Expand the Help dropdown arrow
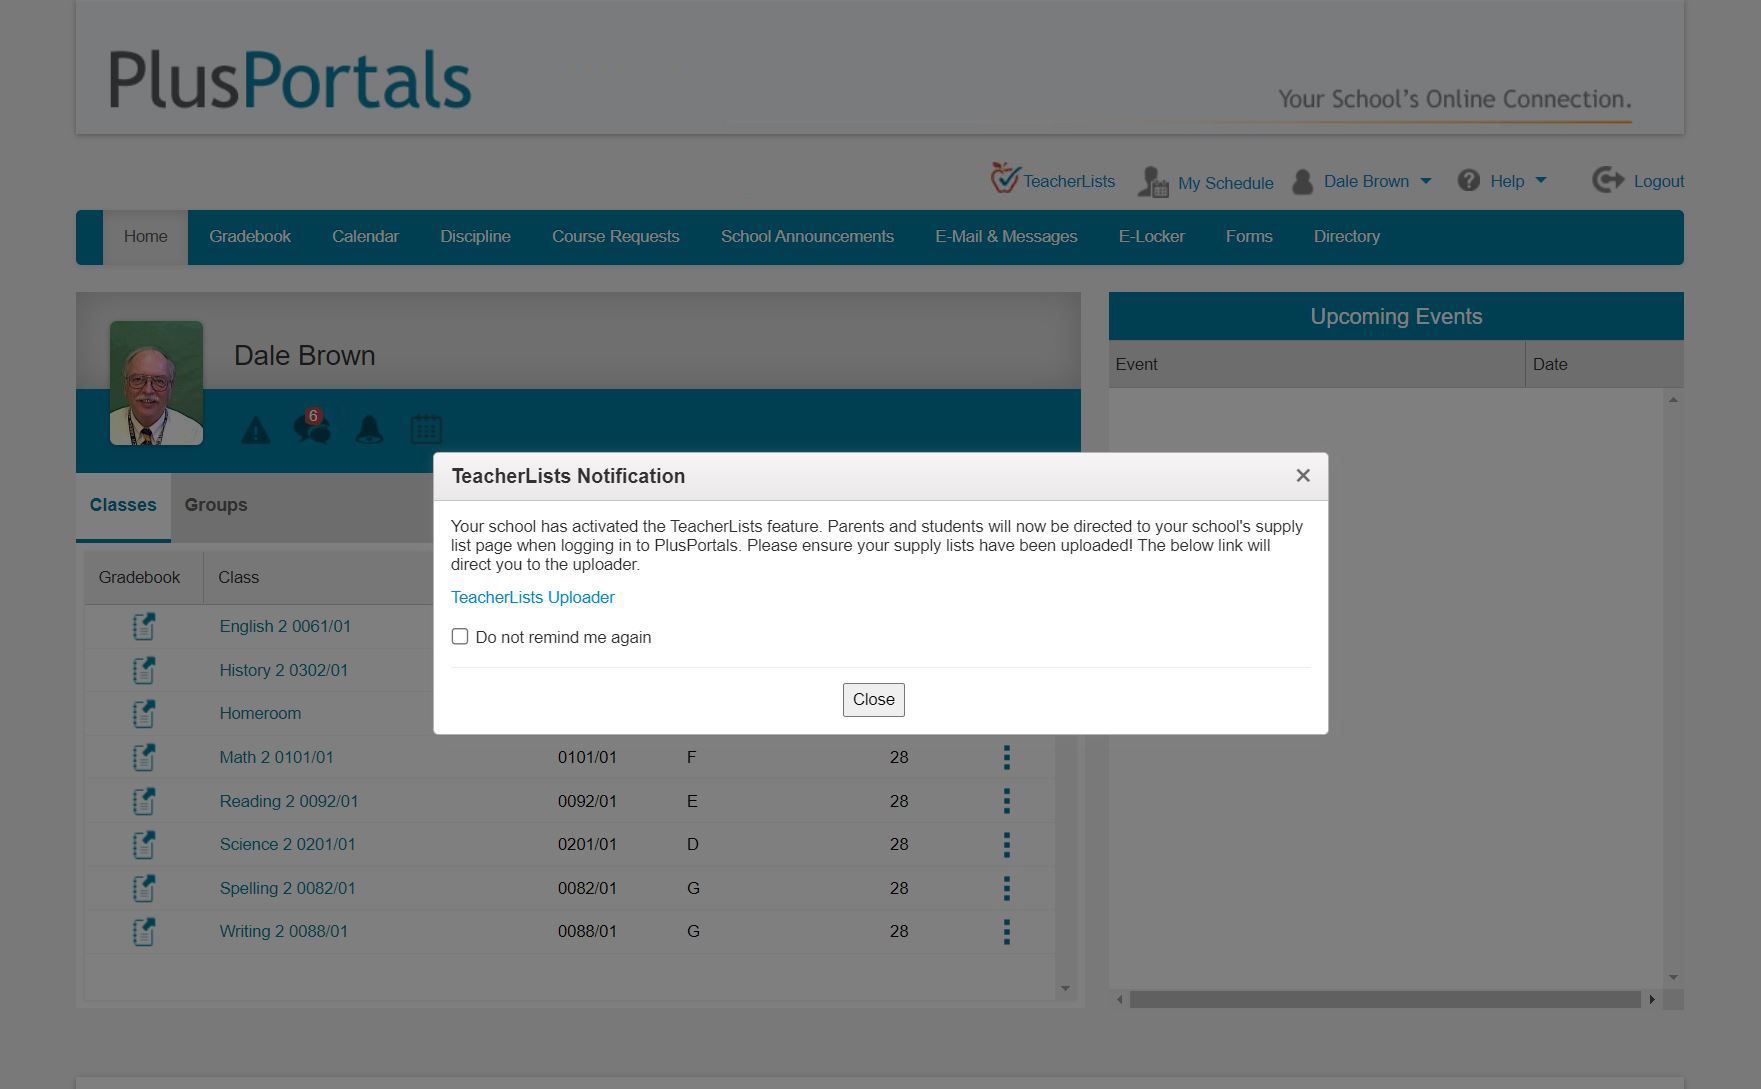 [x=1541, y=181]
